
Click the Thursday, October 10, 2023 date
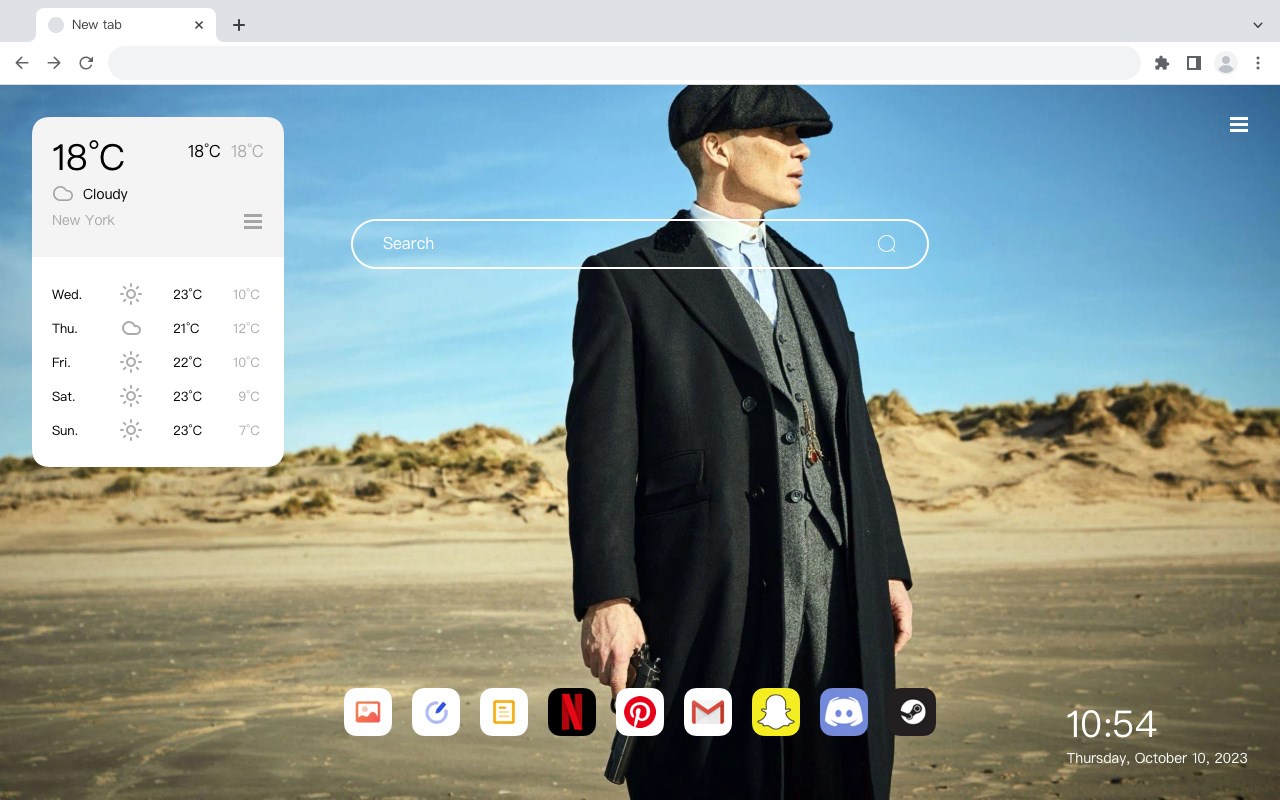1157,758
